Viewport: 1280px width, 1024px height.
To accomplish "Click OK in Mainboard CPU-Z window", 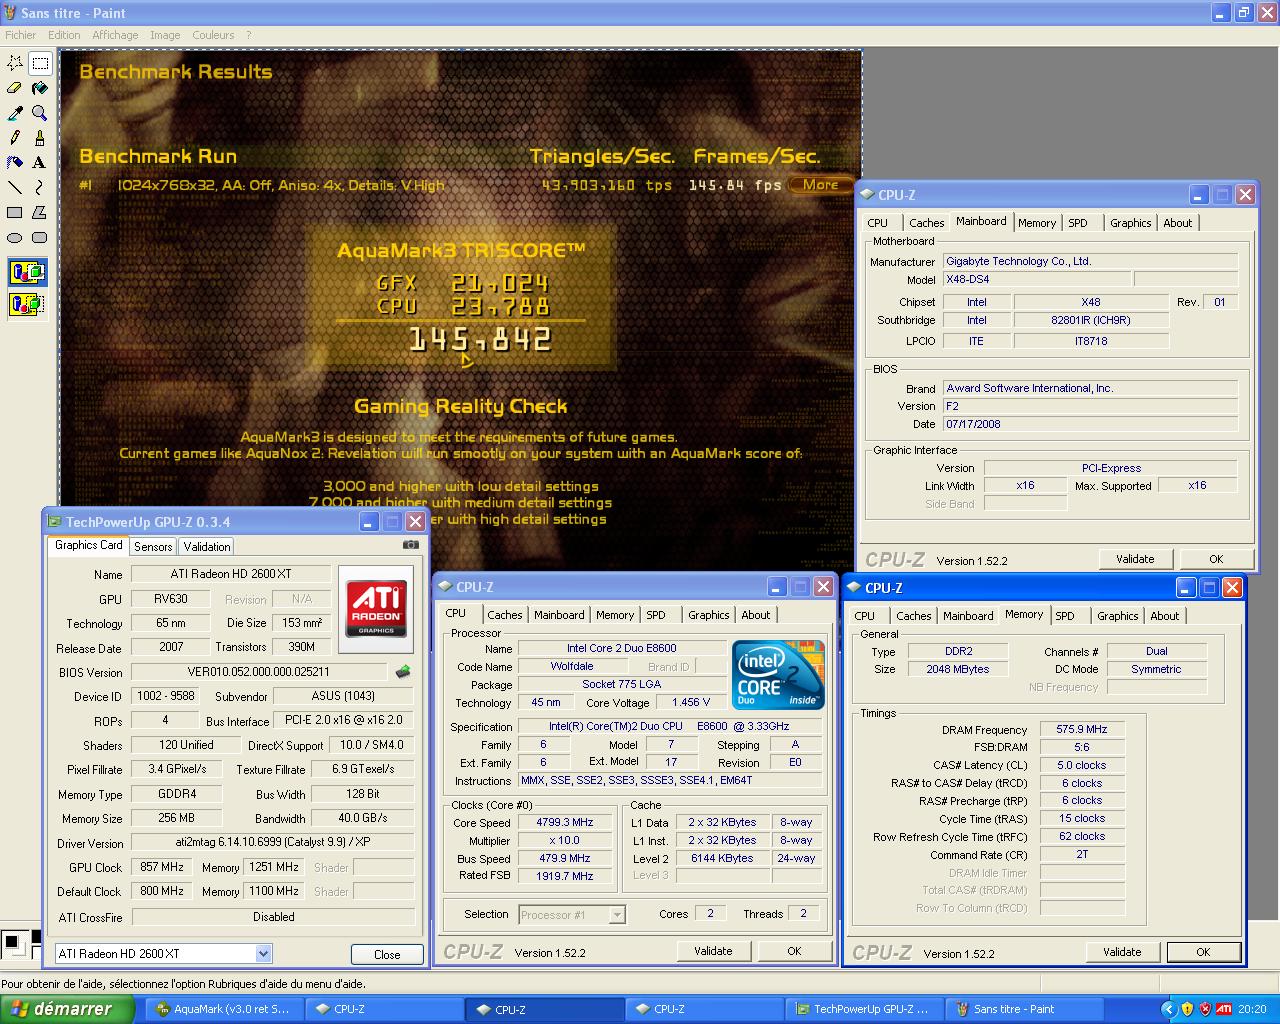I will tap(1216, 559).
